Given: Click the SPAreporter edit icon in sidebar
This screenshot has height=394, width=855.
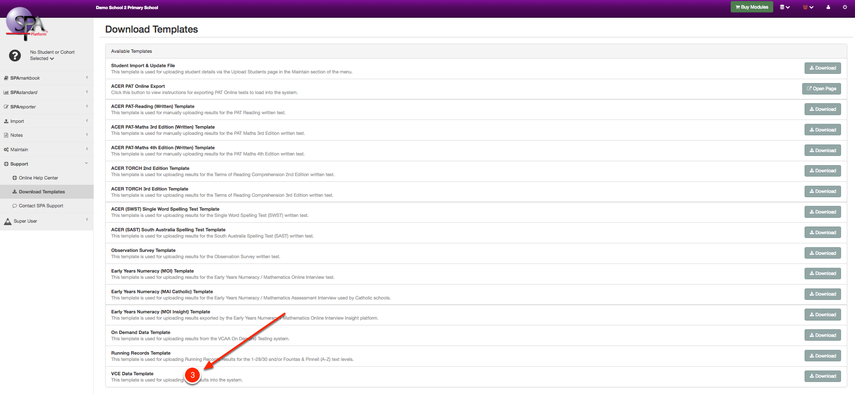Looking at the screenshot, I should [6, 106].
